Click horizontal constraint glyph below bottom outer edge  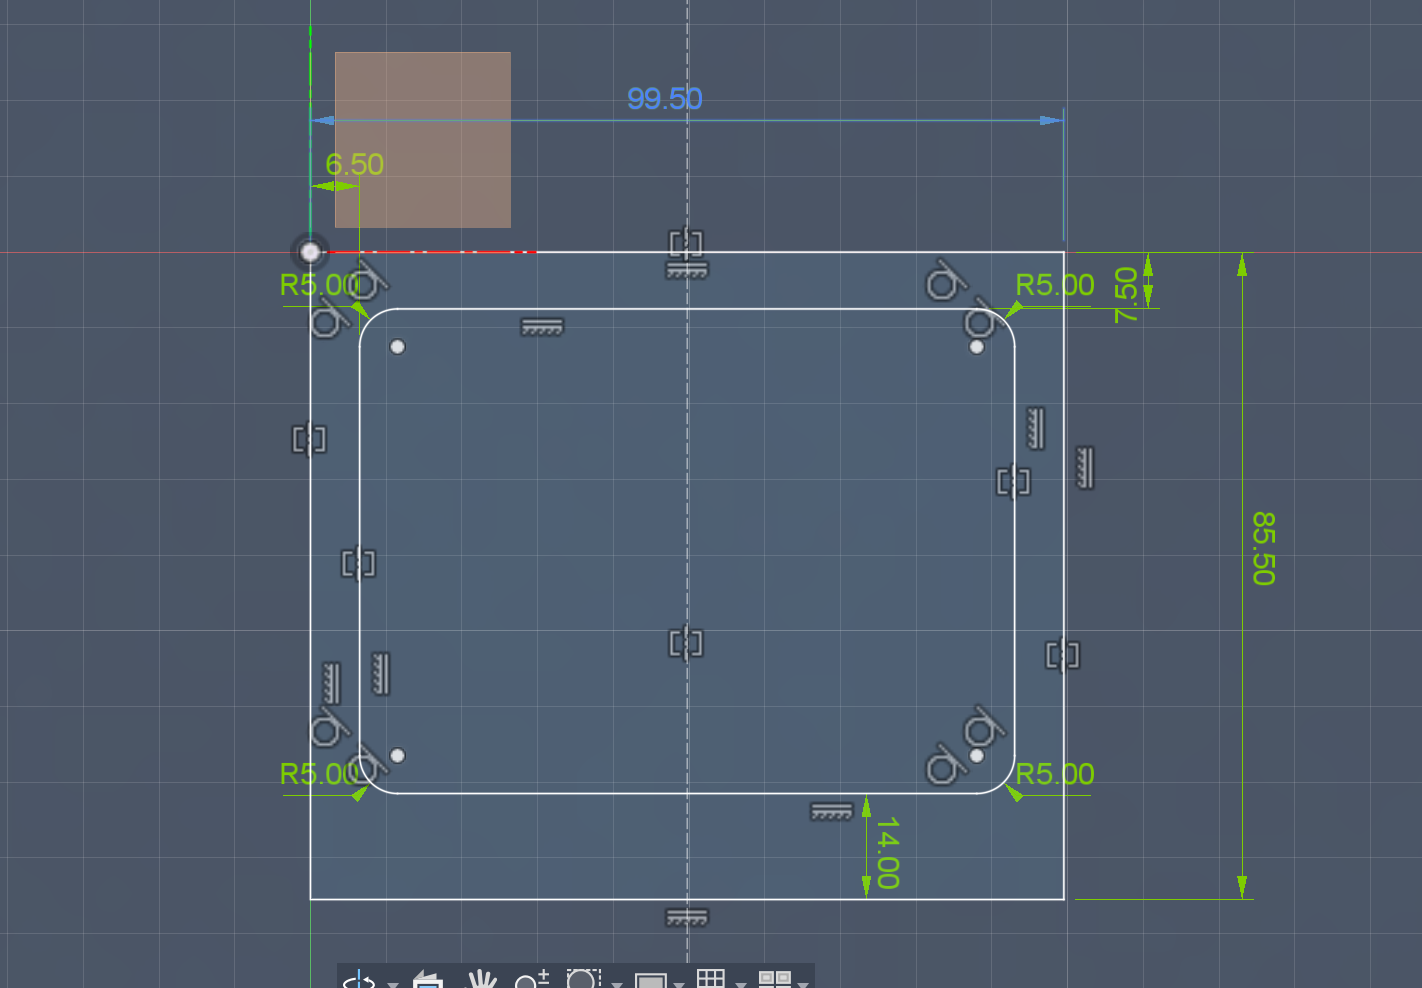[x=687, y=917]
